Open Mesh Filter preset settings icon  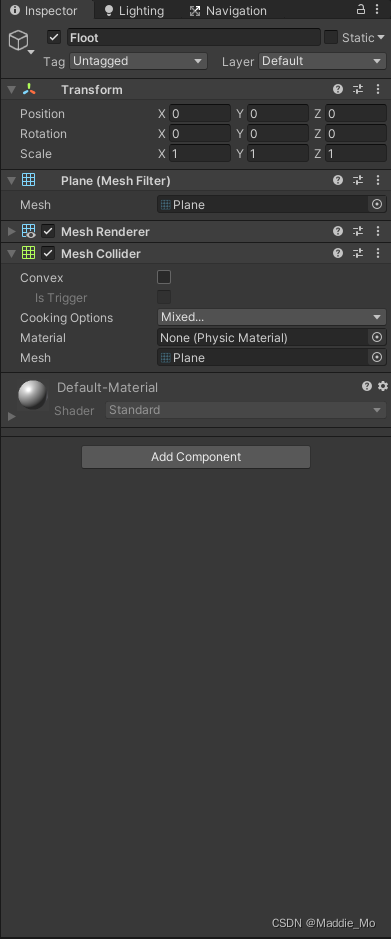[358, 180]
